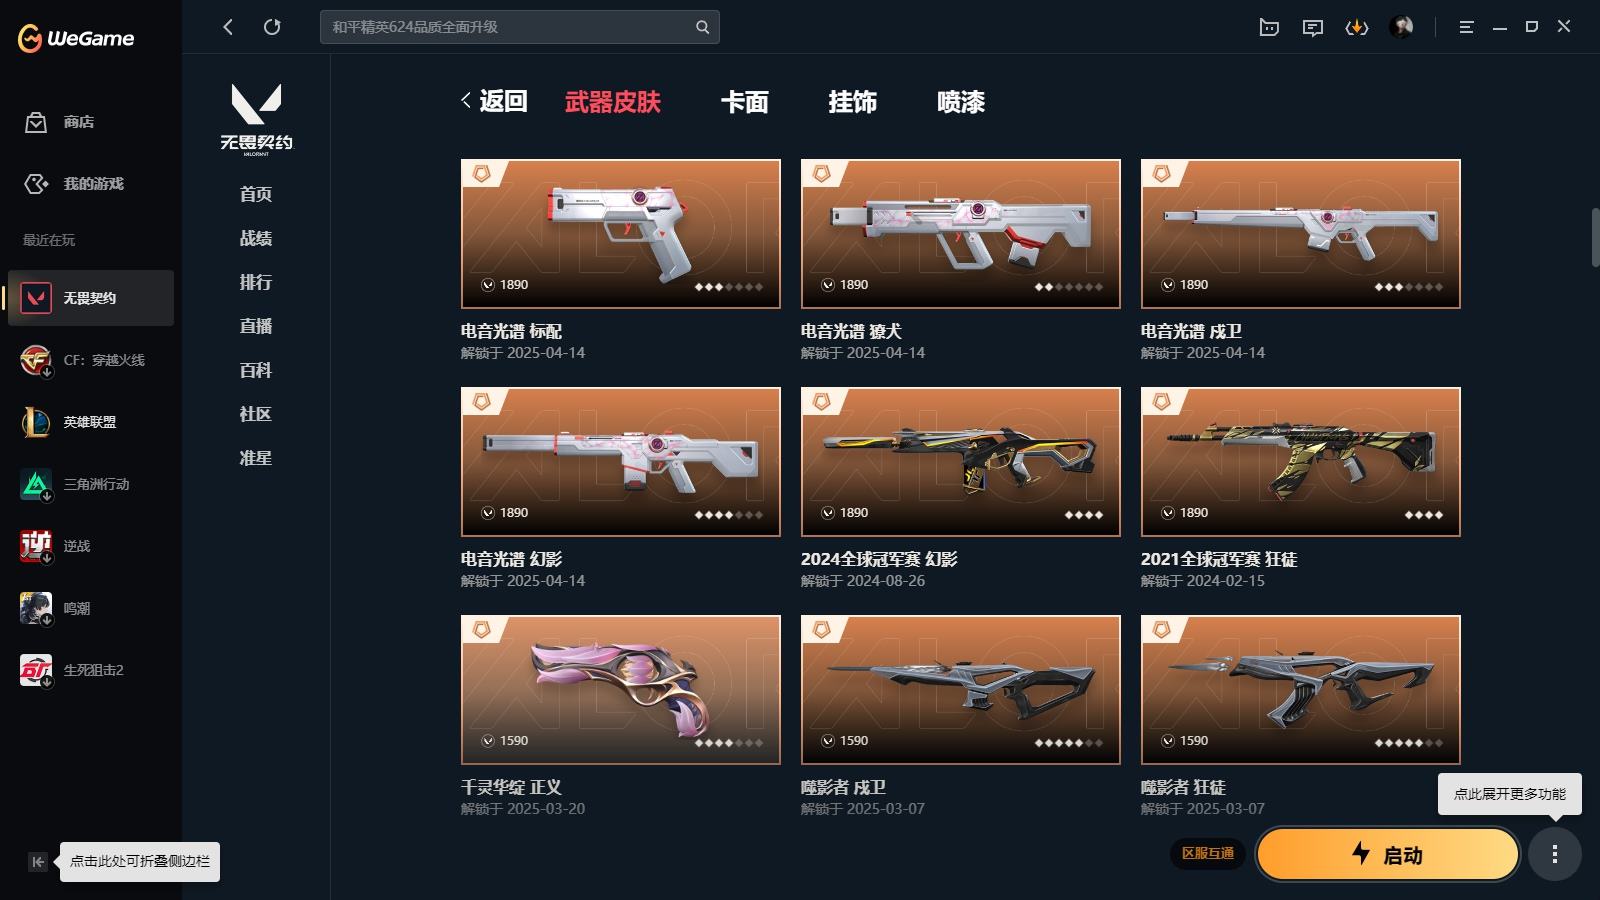The image size is (1600, 900).
Task: Open the folder icon in title bar
Action: click(1269, 27)
